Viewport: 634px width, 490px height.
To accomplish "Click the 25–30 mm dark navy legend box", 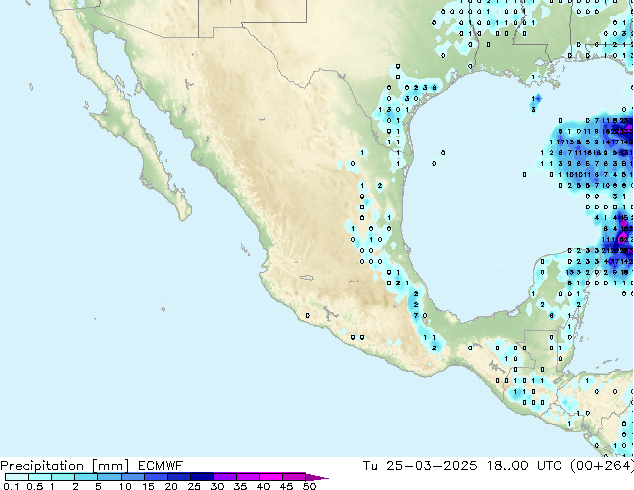I will coord(202,477).
